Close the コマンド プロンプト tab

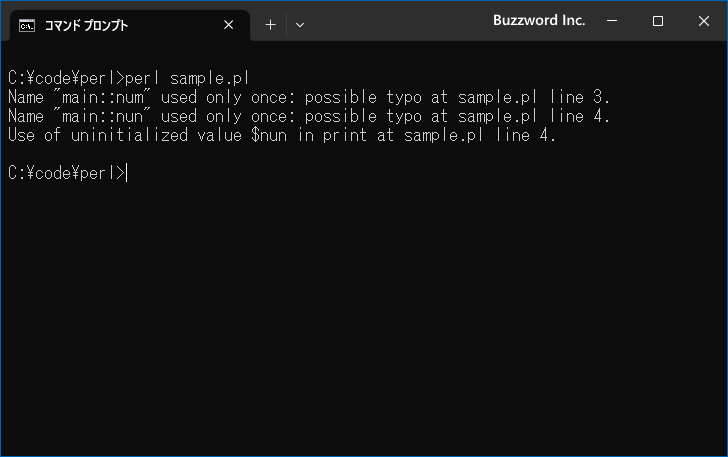click(x=228, y=25)
